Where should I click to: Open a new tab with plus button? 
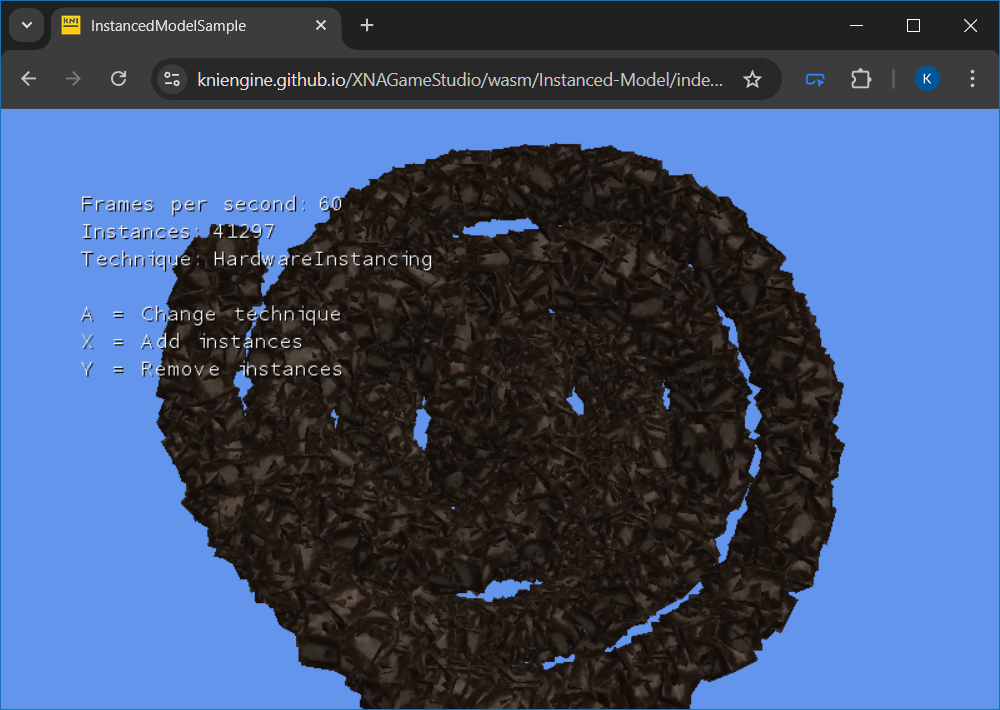(367, 26)
